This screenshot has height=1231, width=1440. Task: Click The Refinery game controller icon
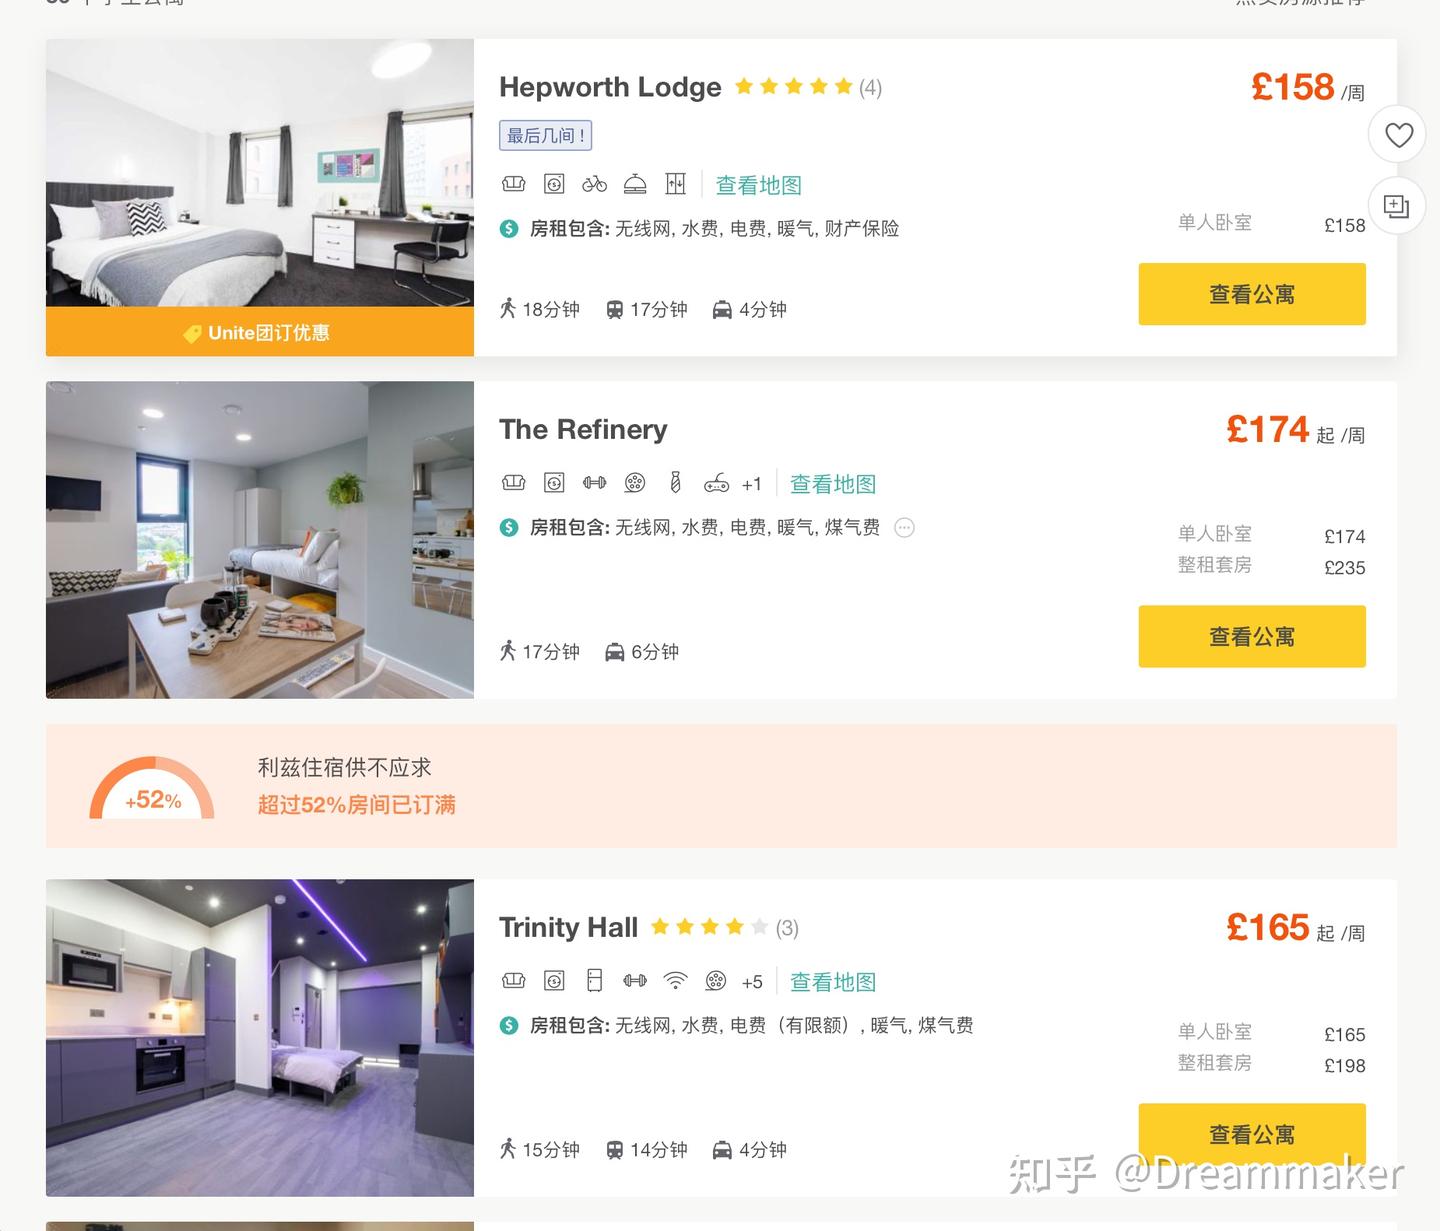716,484
